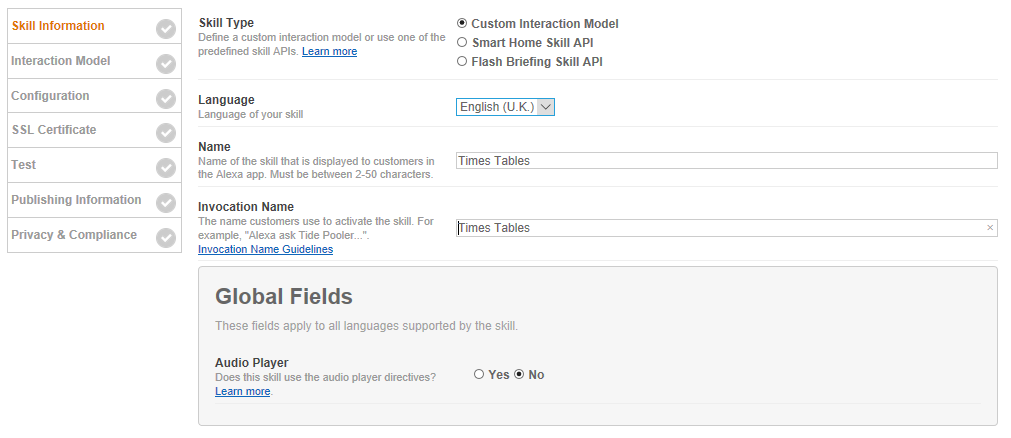Image resolution: width=1011 pixels, height=438 pixels.
Task: Click Learn more under Skill Type
Action: coord(329,51)
